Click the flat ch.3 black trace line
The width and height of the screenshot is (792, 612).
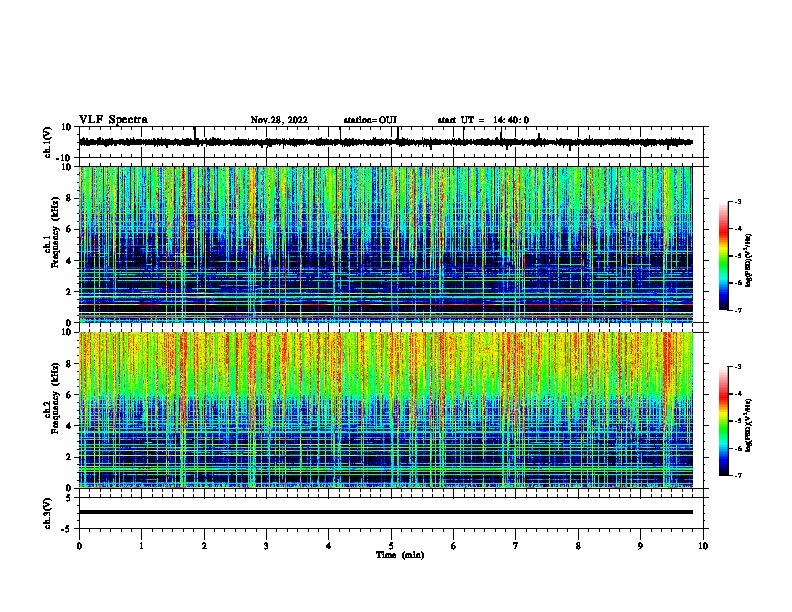tap(386, 512)
